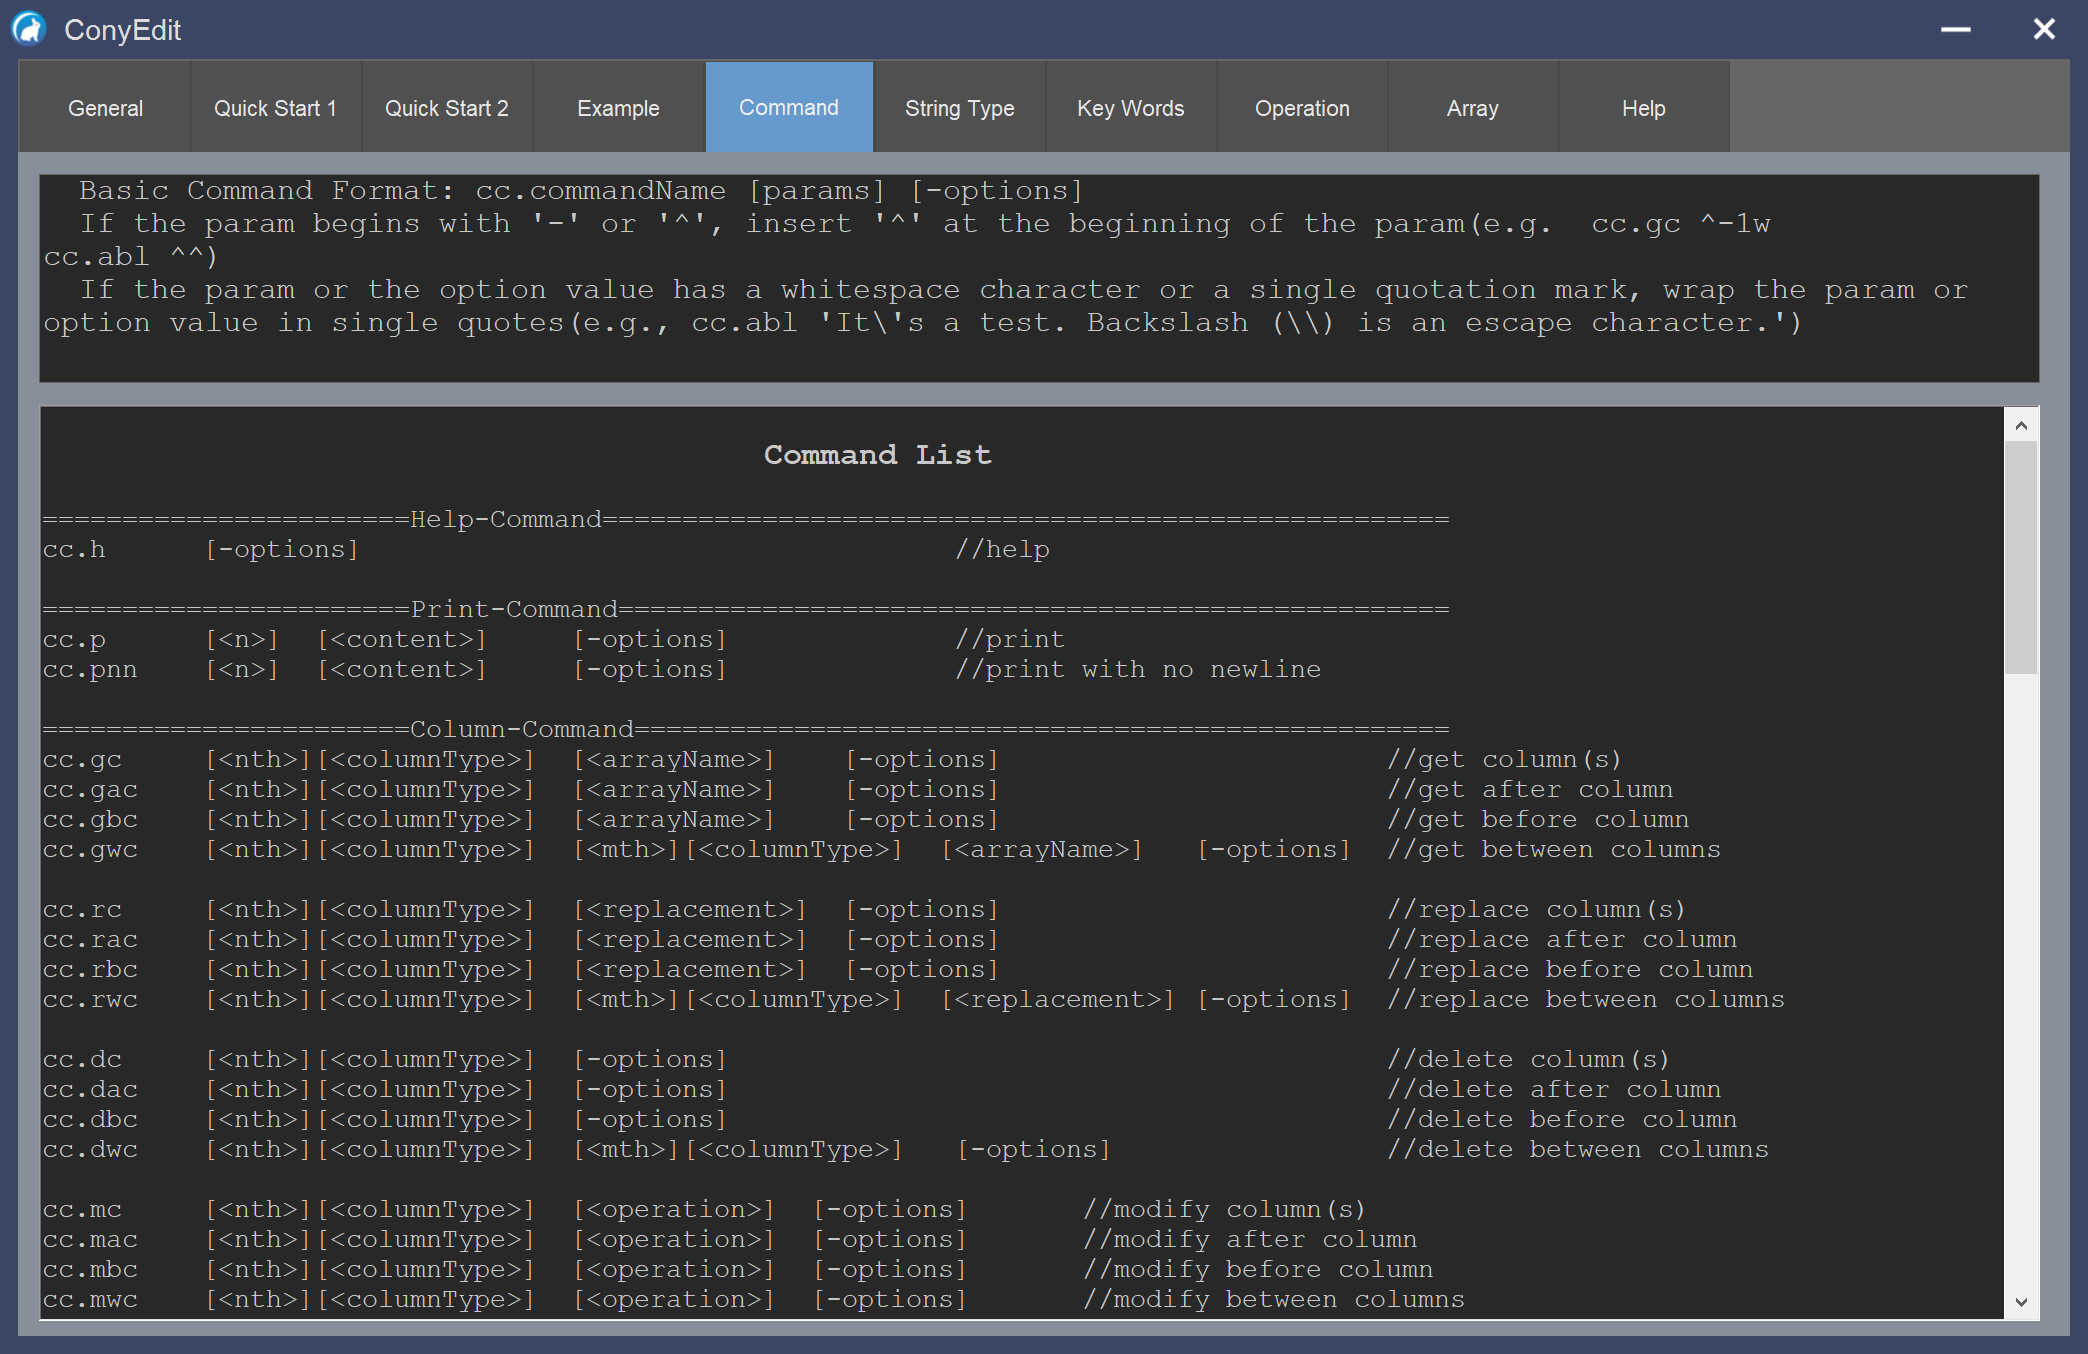
Task: Click the empty scrollbar track below the thumb
Action: 2021,980
